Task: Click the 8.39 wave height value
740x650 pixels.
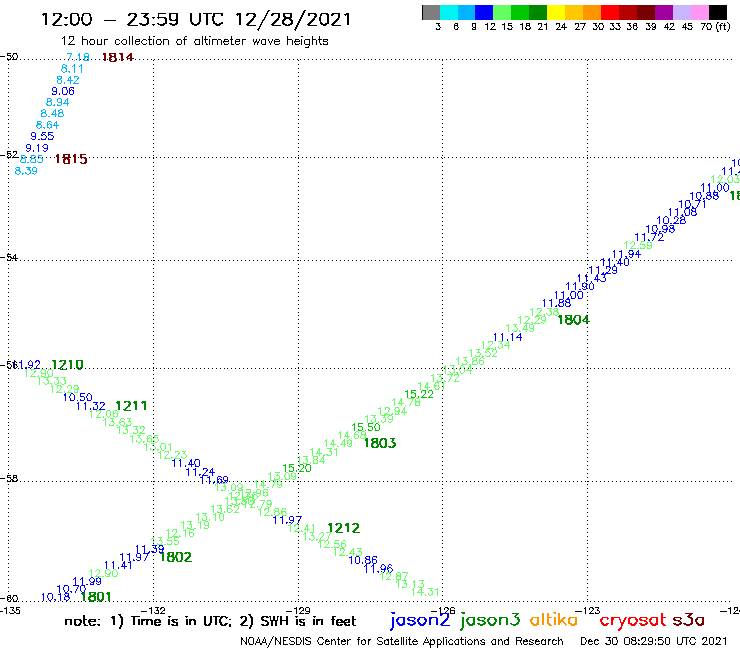Action: click(26, 171)
